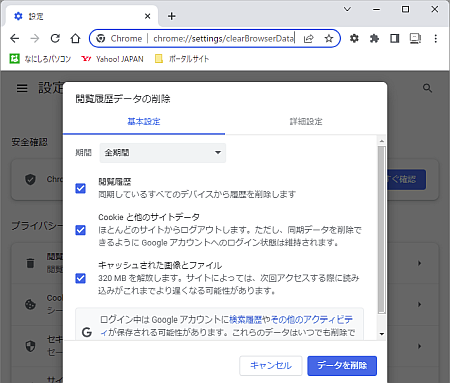This screenshot has width=450, height=383.
Task: Maximize the Chrome window
Action: tap(405, 9)
